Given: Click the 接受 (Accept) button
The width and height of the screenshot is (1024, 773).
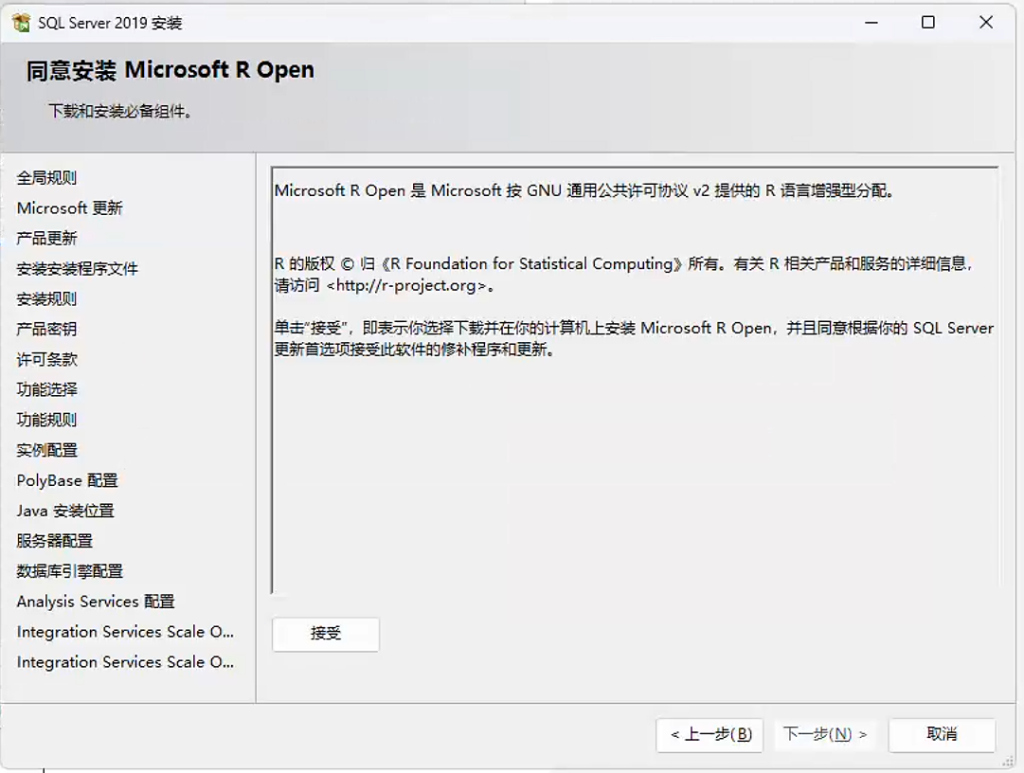Looking at the screenshot, I should point(325,634).
